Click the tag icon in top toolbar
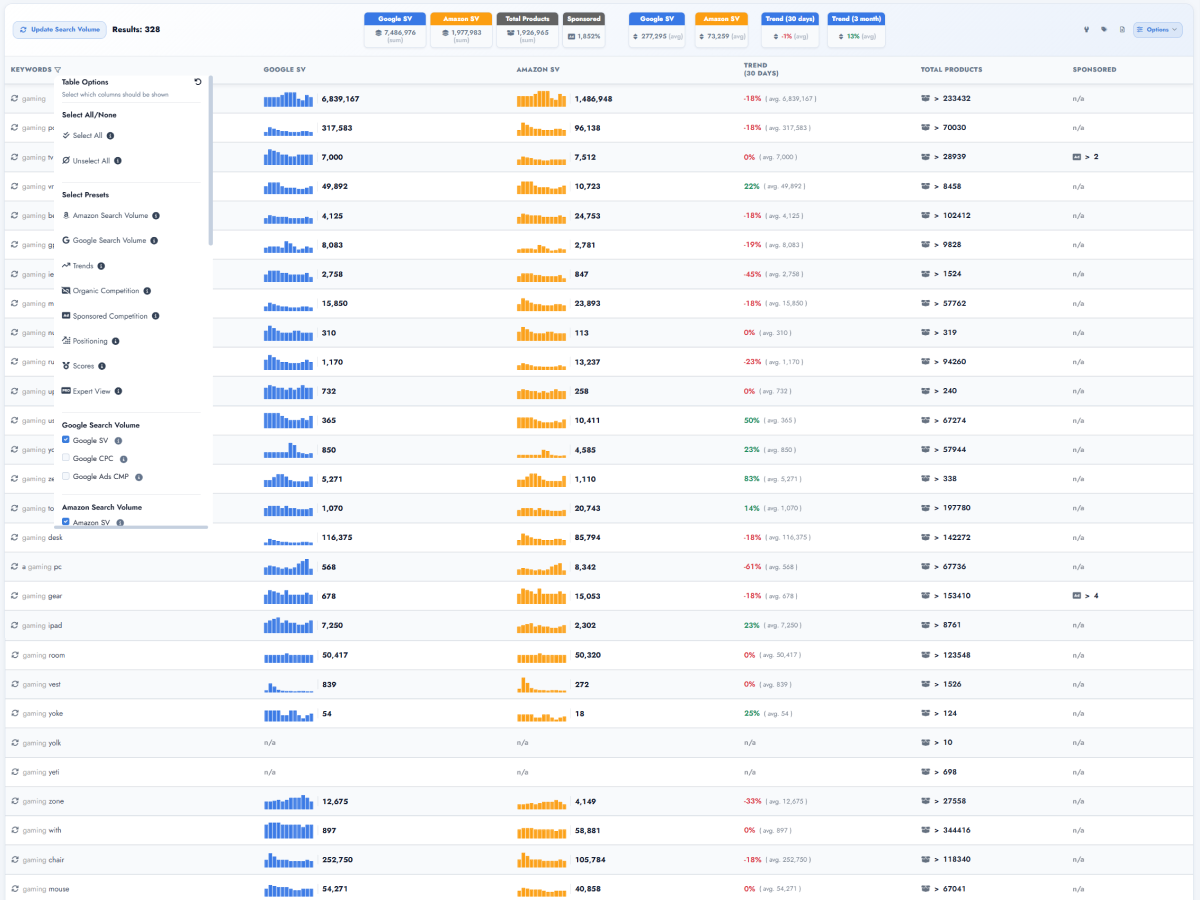This screenshot has height=900, width=1200. click(1104, 29)
